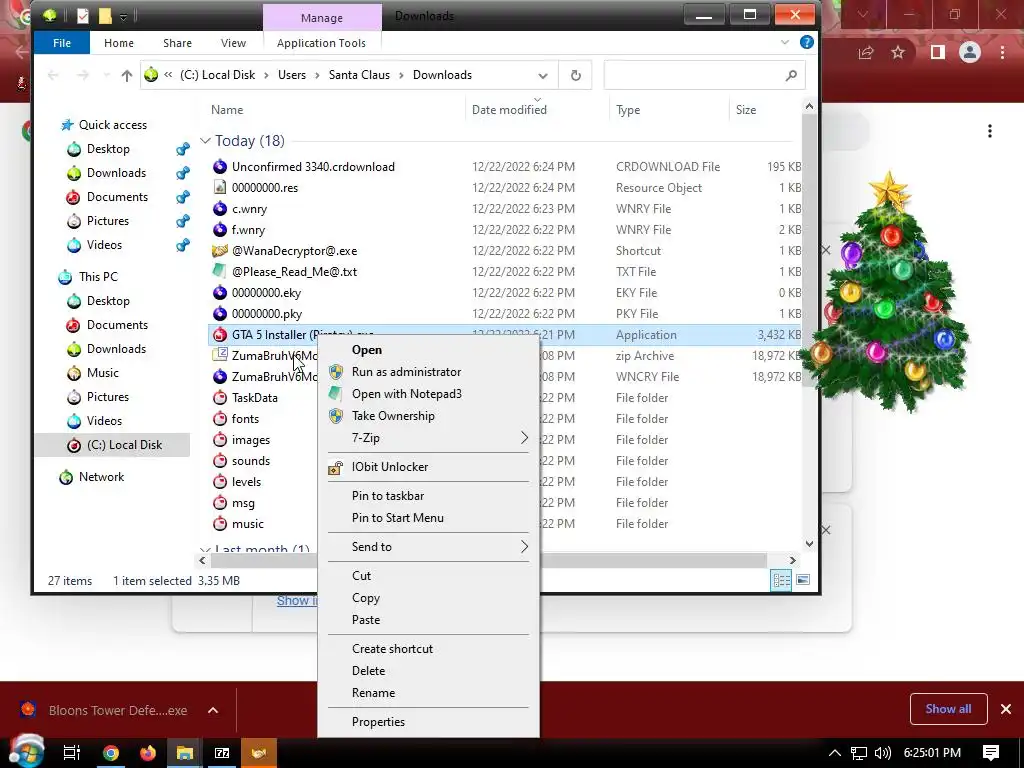The image size is (1024, 768).
Task: Click the Unconfirmed 3340.crdownload file icon
Action: pyautogui.click(x=220, y=167)
